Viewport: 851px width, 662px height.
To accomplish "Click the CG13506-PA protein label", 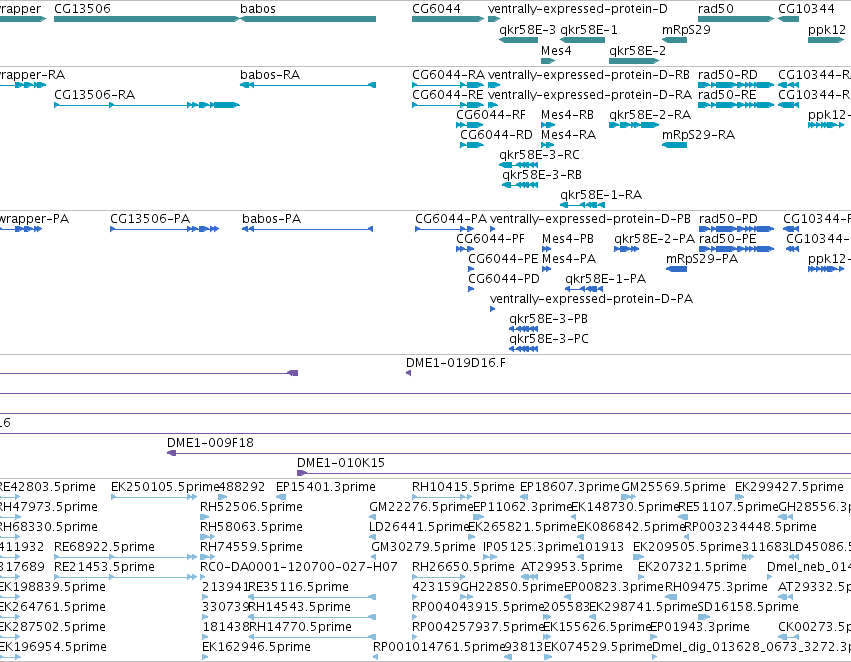I will pyautogui.click(x=150, y=219).
